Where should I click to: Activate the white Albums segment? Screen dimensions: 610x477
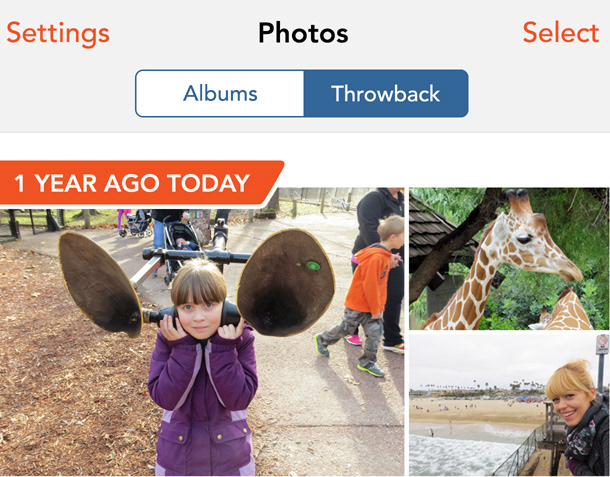[x=220, y=93]
